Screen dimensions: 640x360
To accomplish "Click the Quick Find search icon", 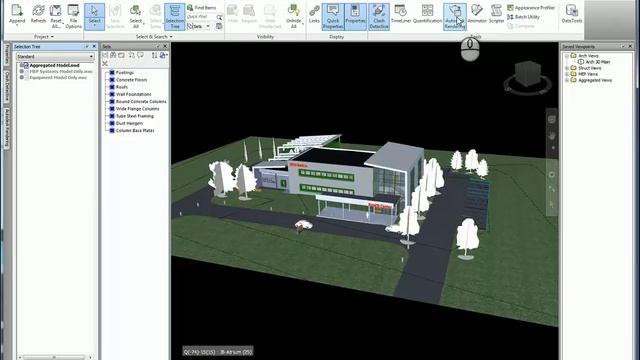I will (219, 17).
